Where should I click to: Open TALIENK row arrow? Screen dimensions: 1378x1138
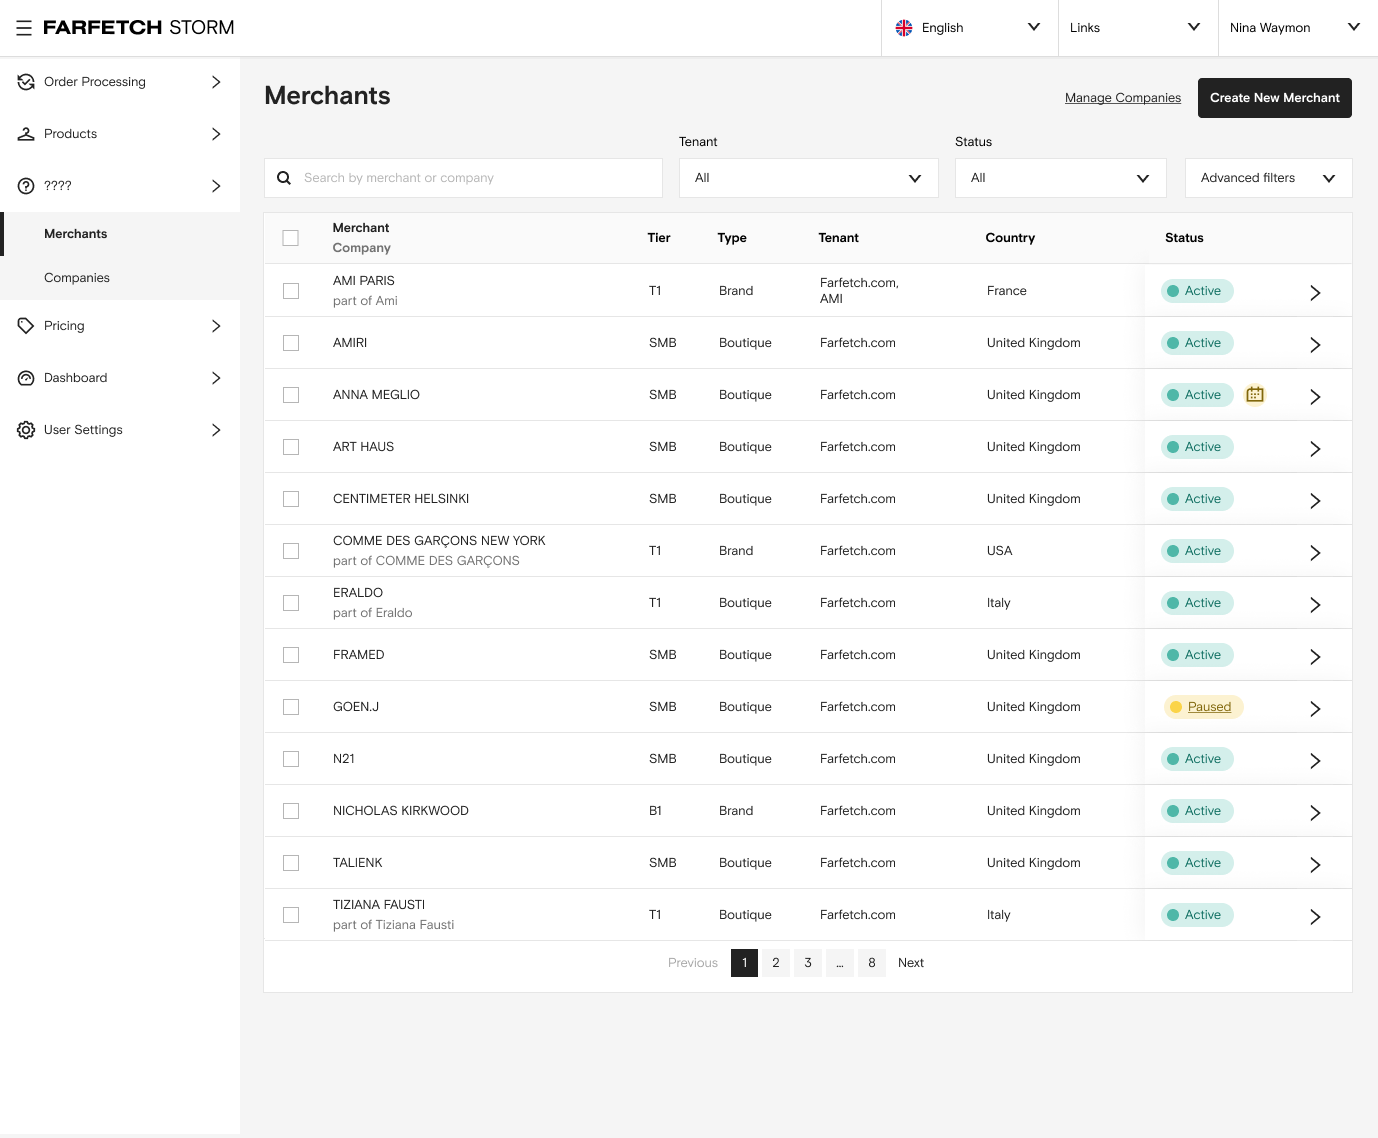tap(1315, 865)
